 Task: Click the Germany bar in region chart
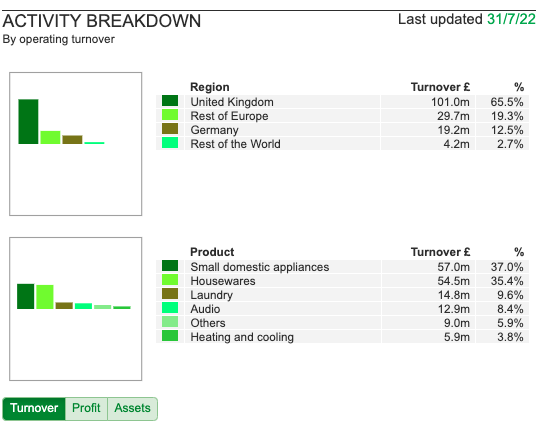72,140
